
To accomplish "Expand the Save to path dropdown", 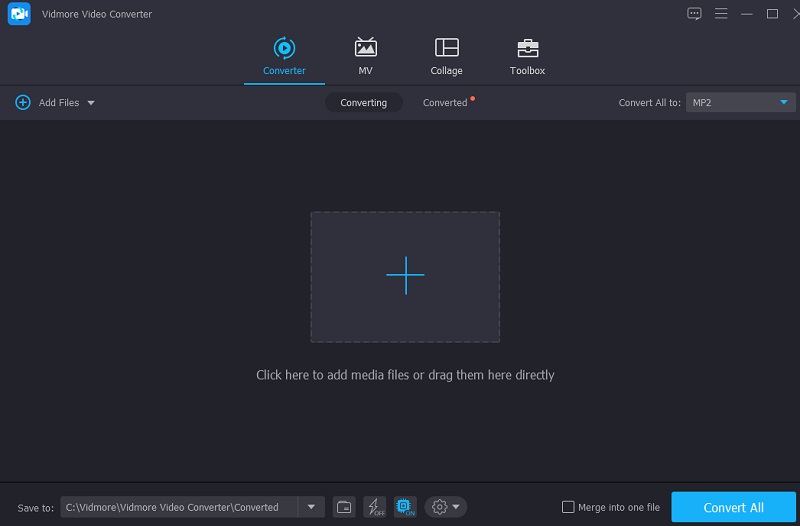I will [312, 507].
